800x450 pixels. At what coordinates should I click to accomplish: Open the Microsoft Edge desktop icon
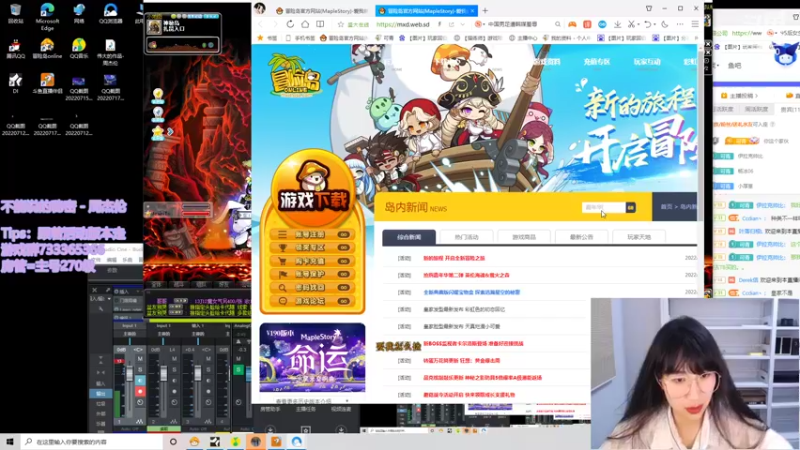point(47,16)
